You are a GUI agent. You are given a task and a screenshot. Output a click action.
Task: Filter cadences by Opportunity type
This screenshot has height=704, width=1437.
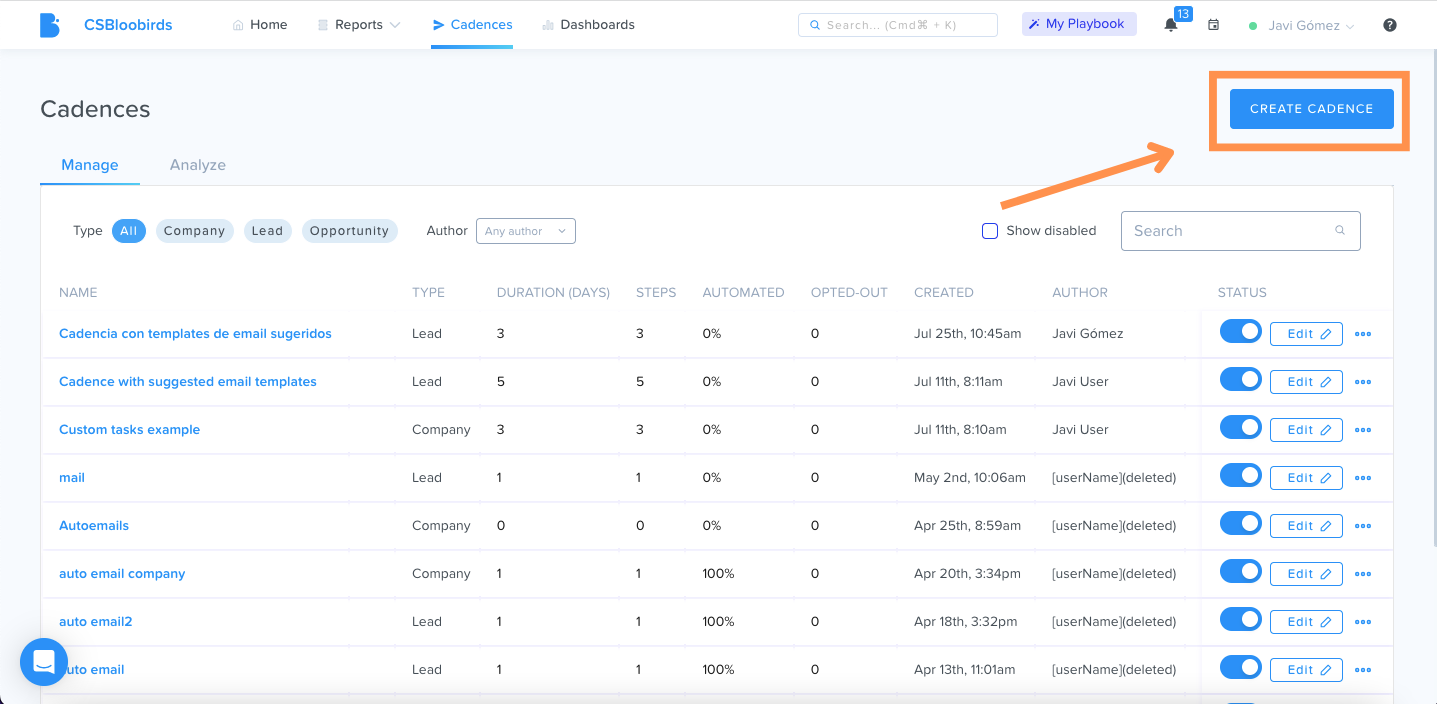[349, 231]
